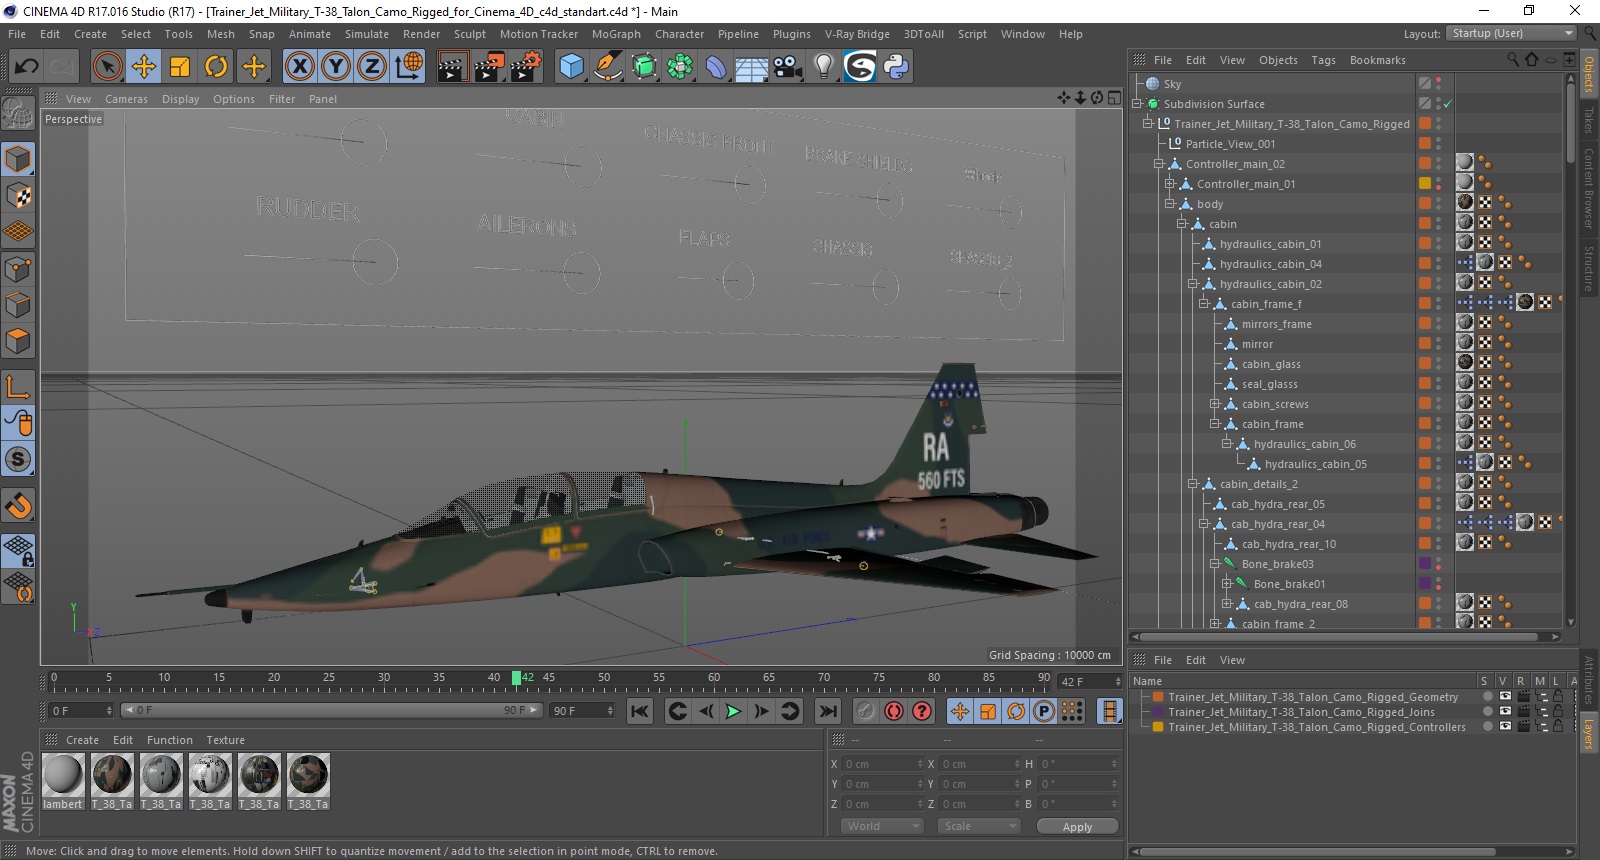Click the Array modeling object icon
This screenshot has width=1600, height=860.
coord(681,67)
